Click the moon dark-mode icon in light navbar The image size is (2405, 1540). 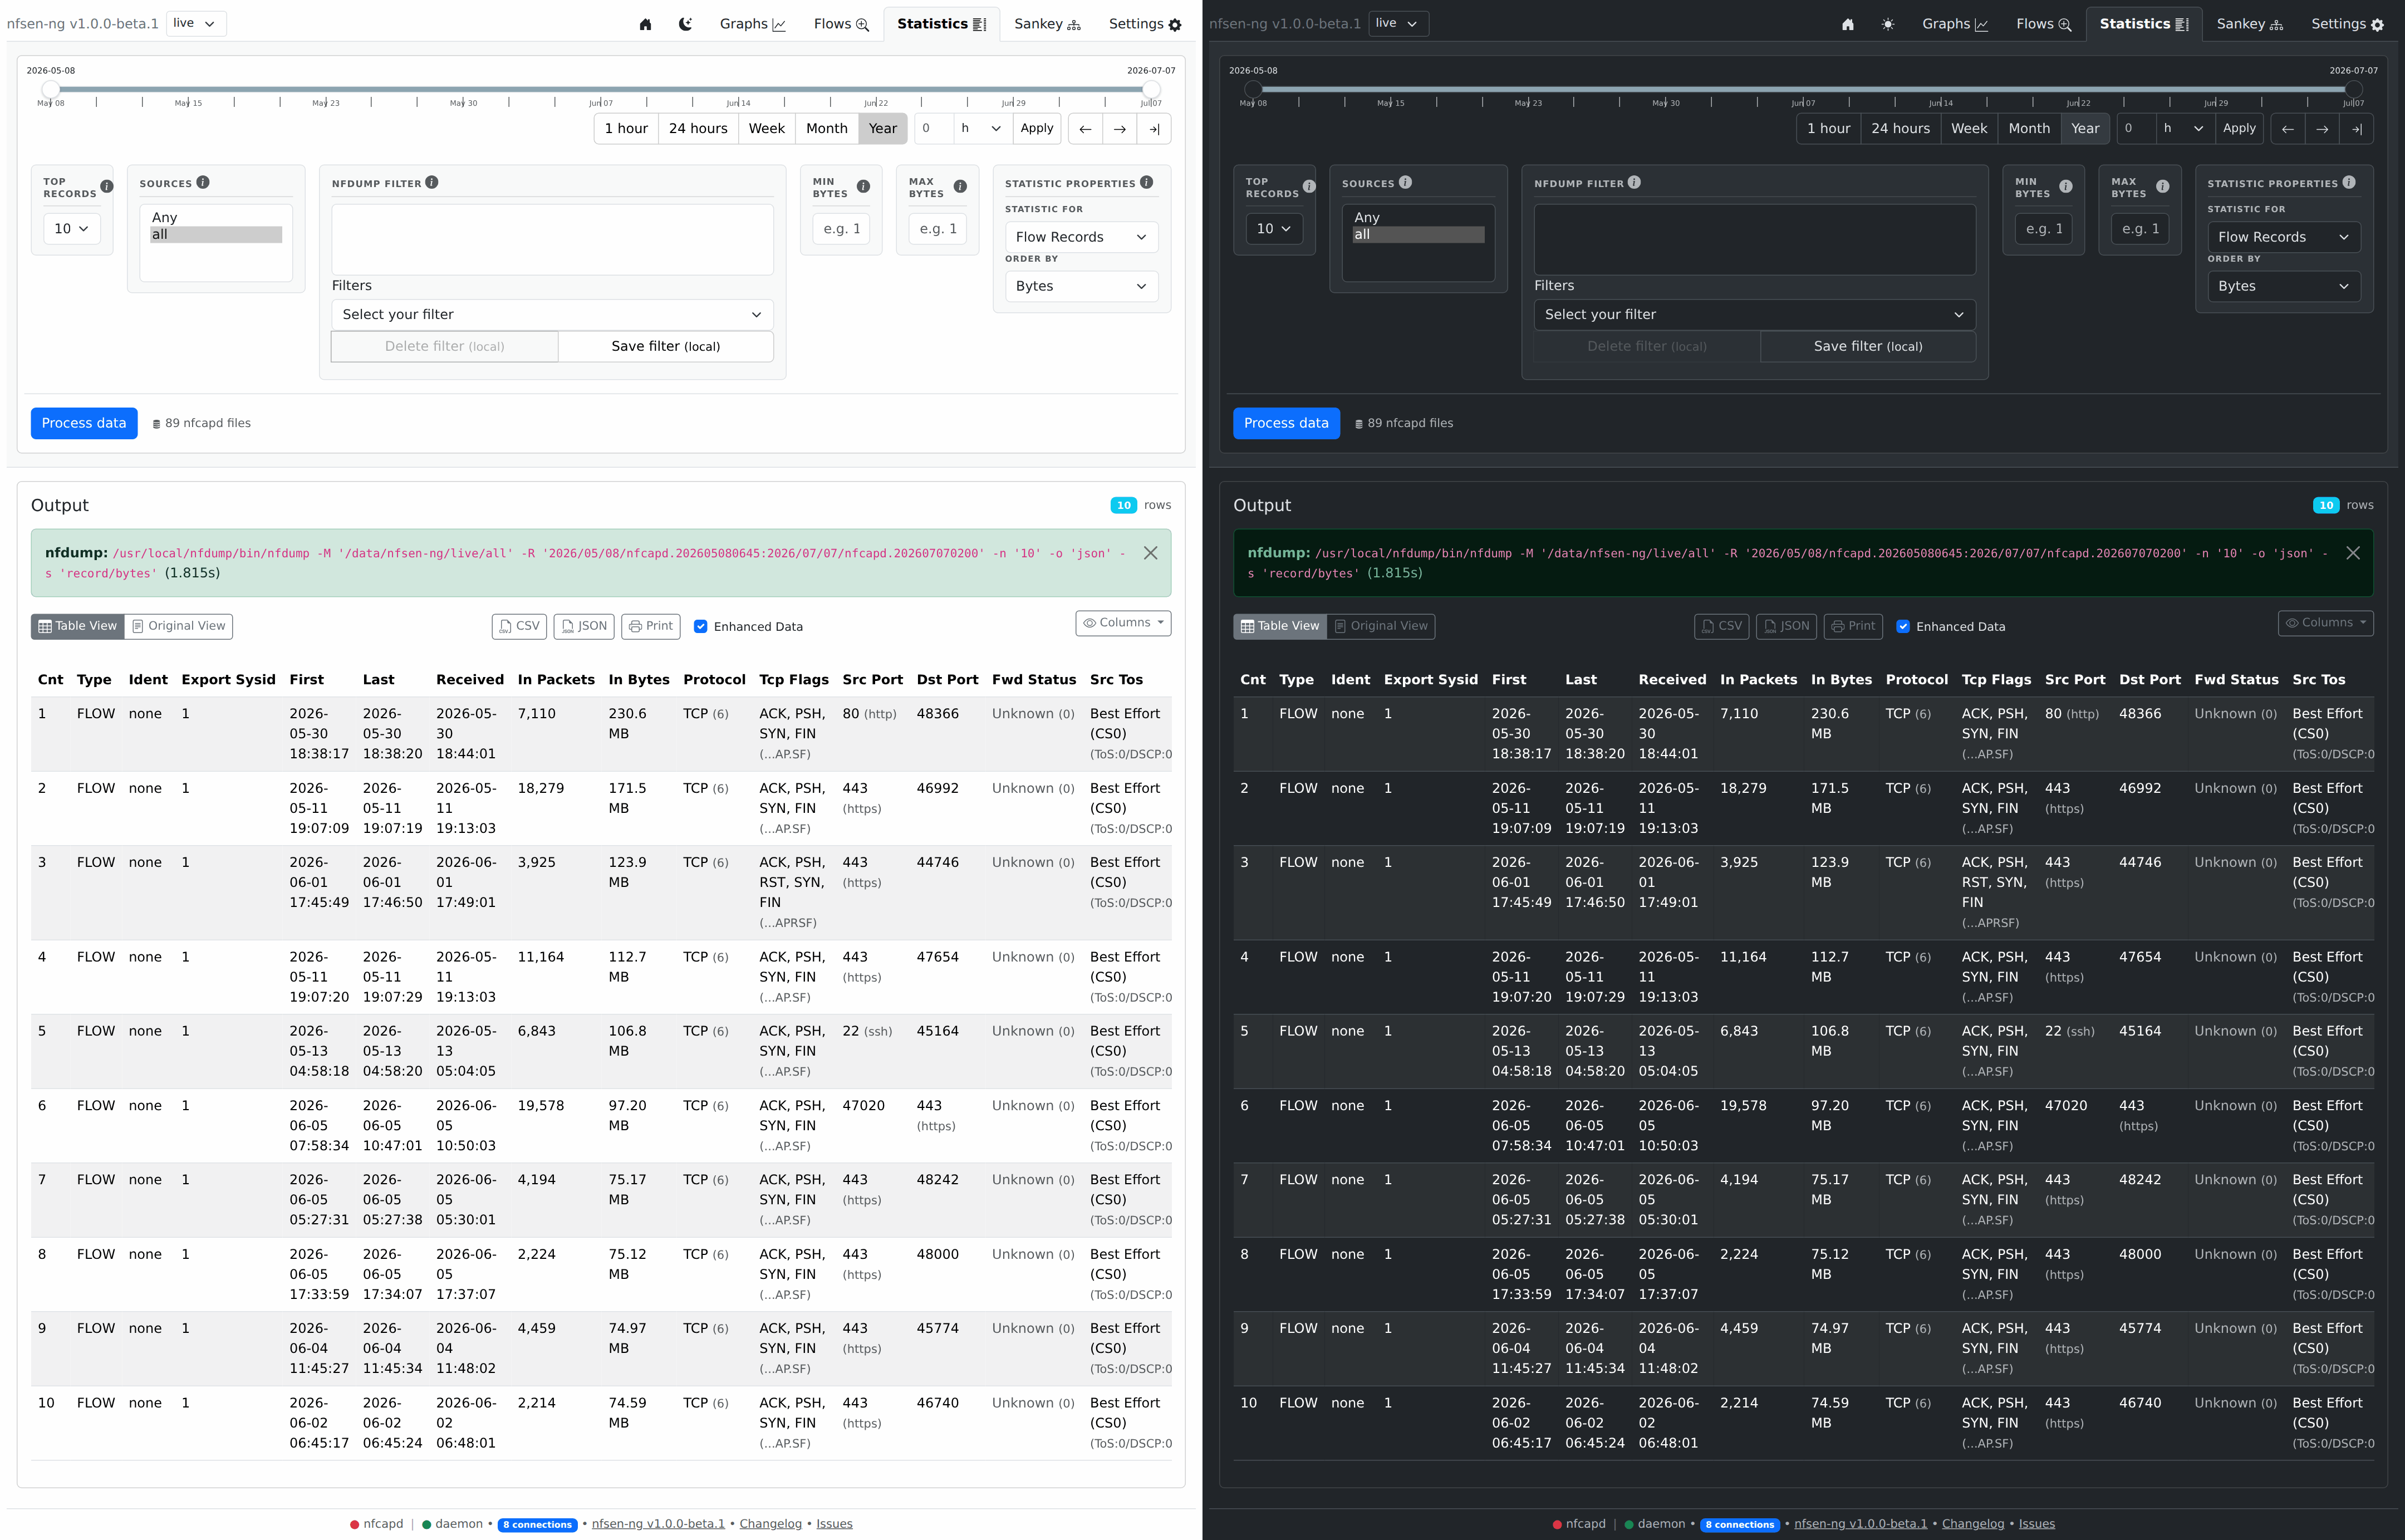(x=685, y=24)
